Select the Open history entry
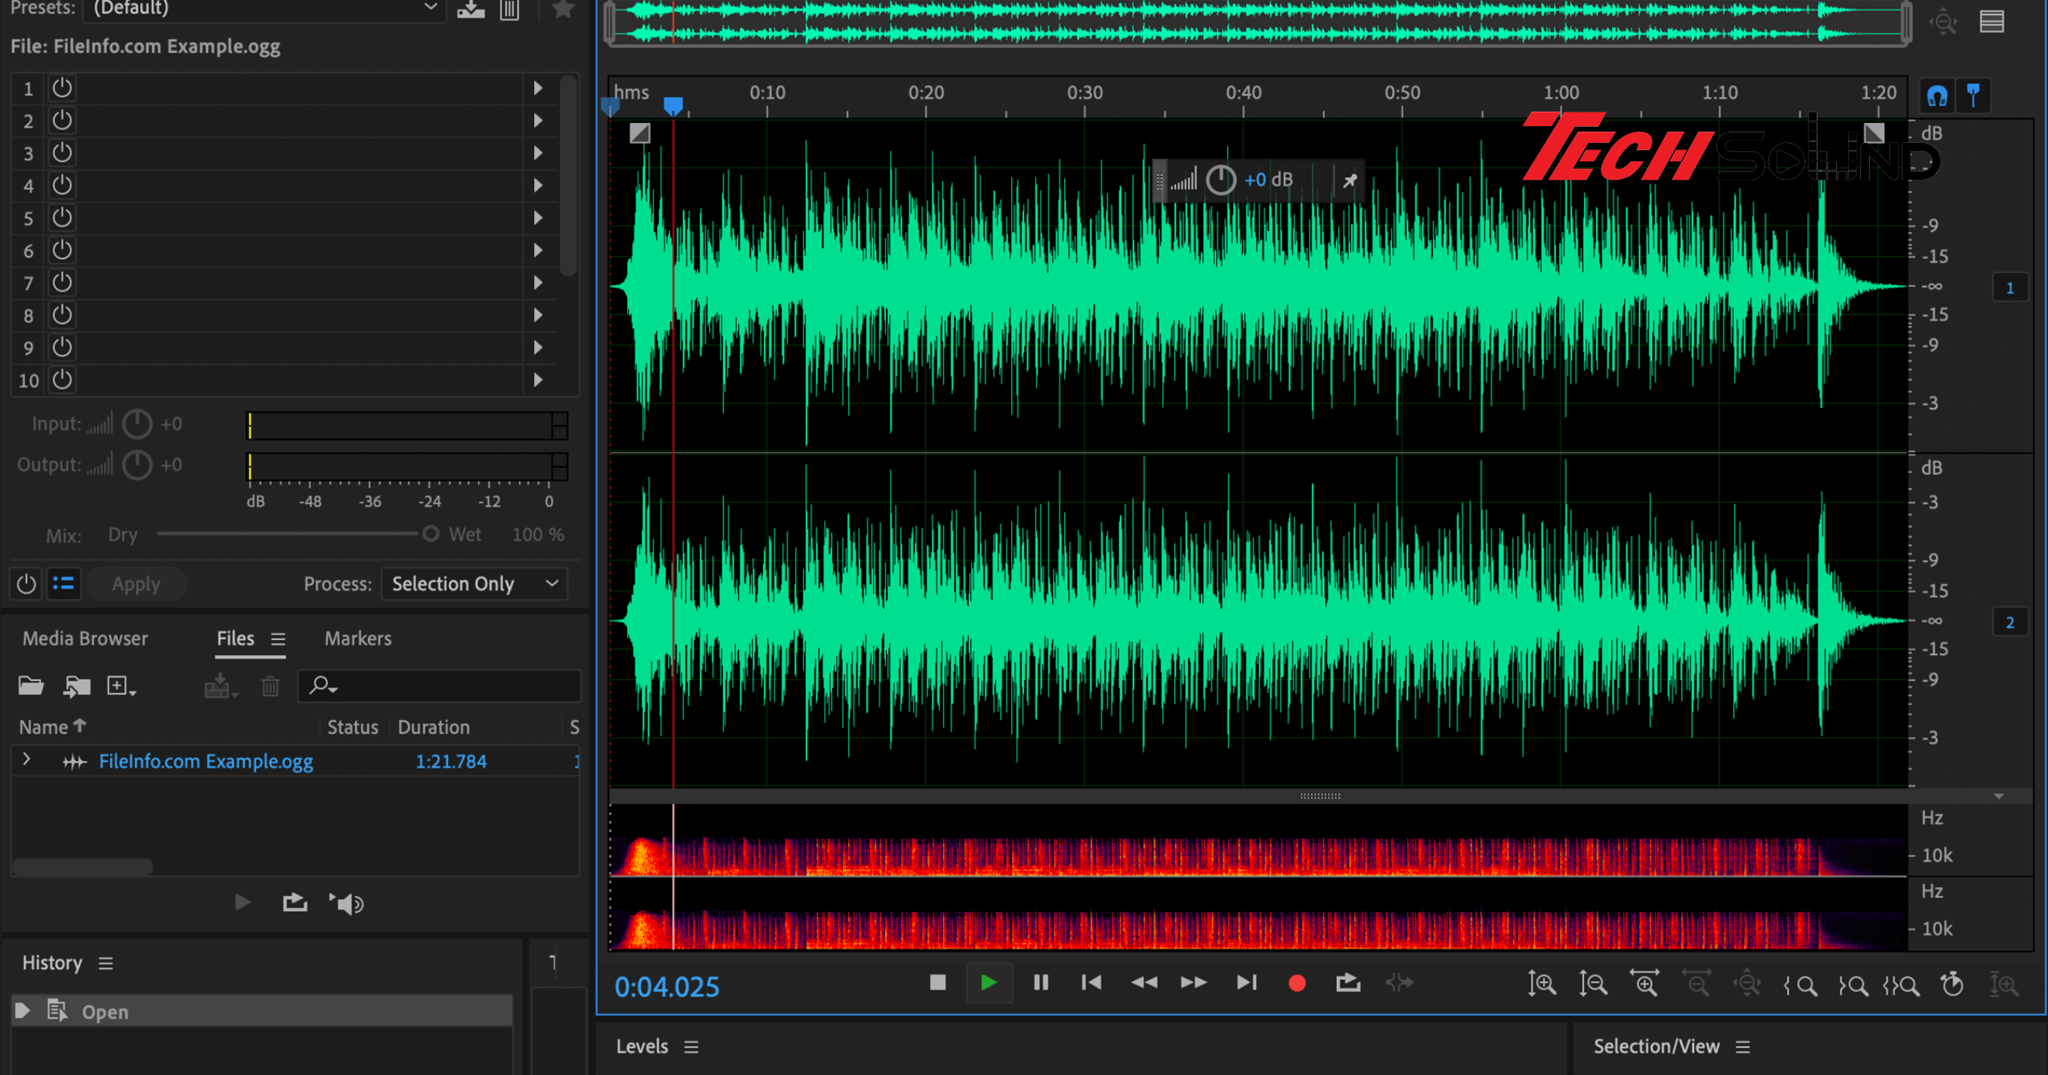This screenshot has width=2048, height=1075. [x=262, y=1011]
